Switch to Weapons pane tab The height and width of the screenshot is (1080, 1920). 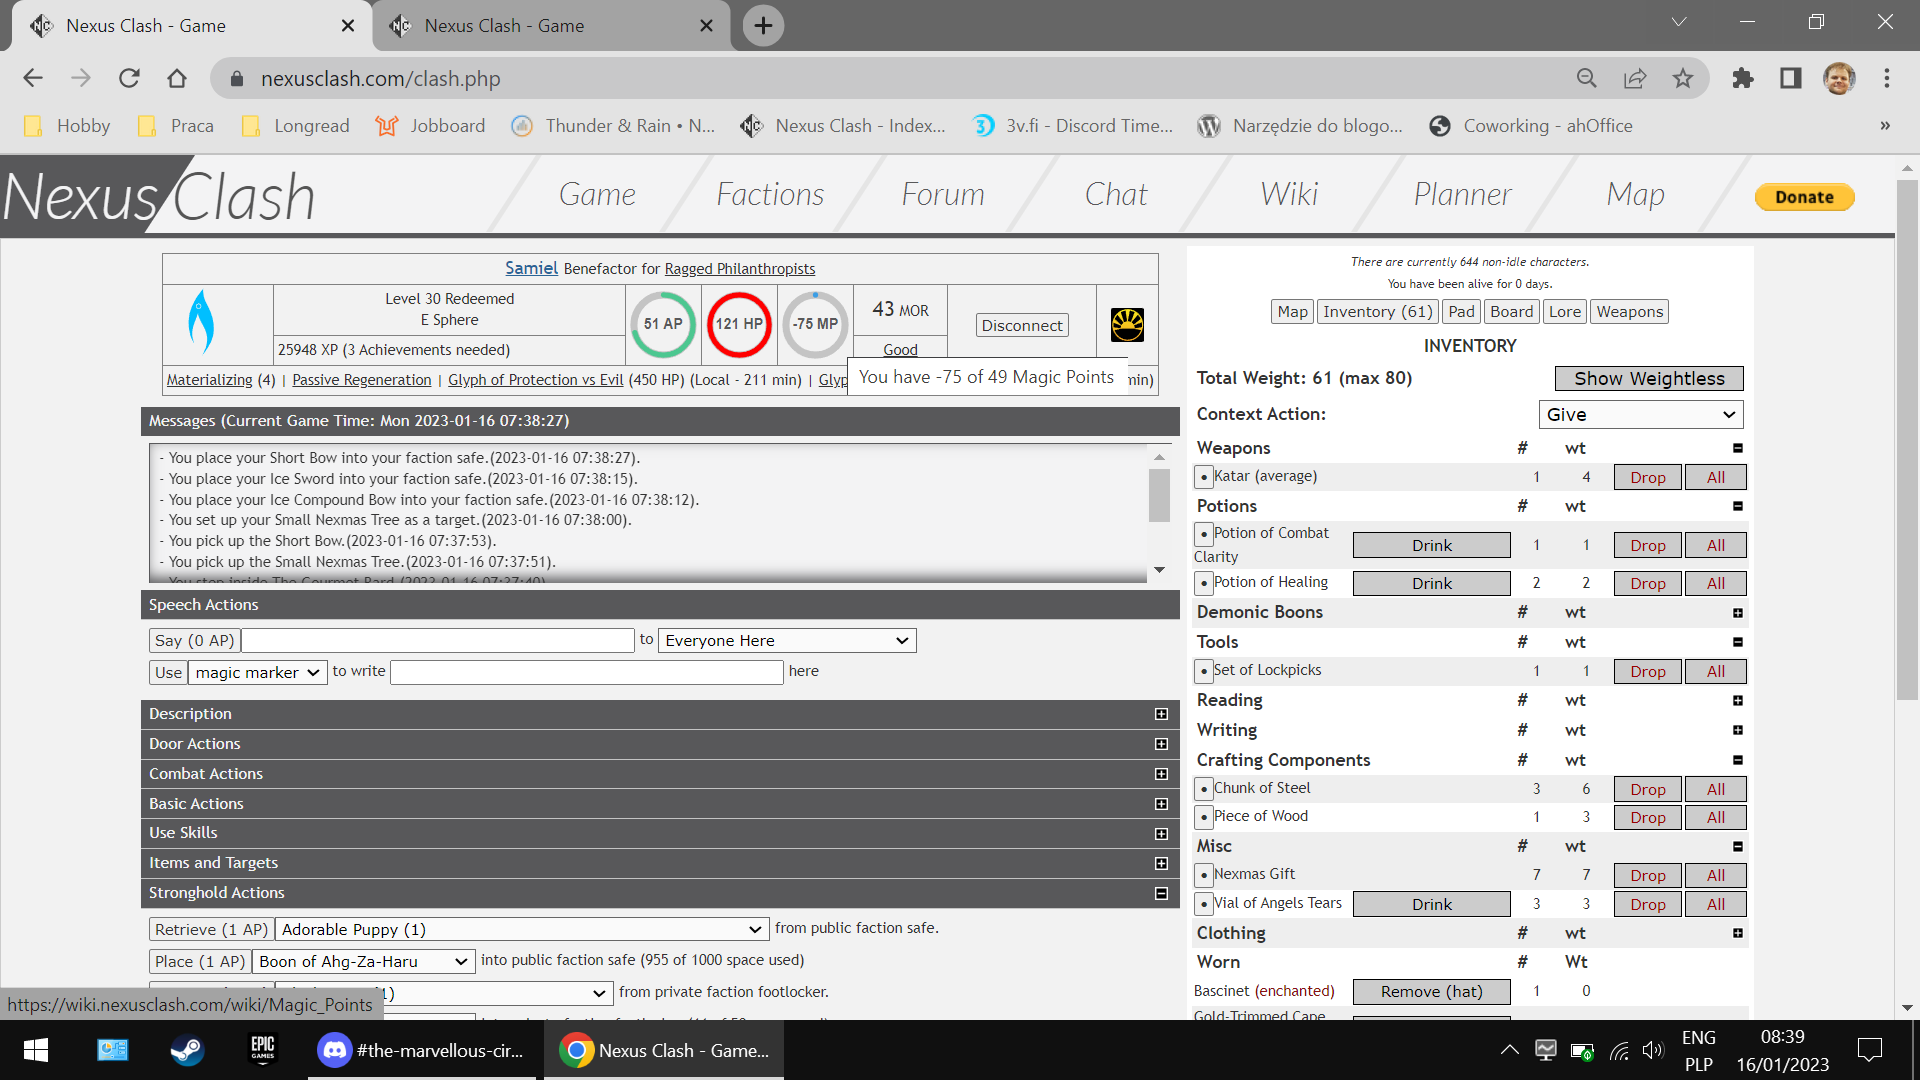pyautogui.click(x=1629, y=312)
